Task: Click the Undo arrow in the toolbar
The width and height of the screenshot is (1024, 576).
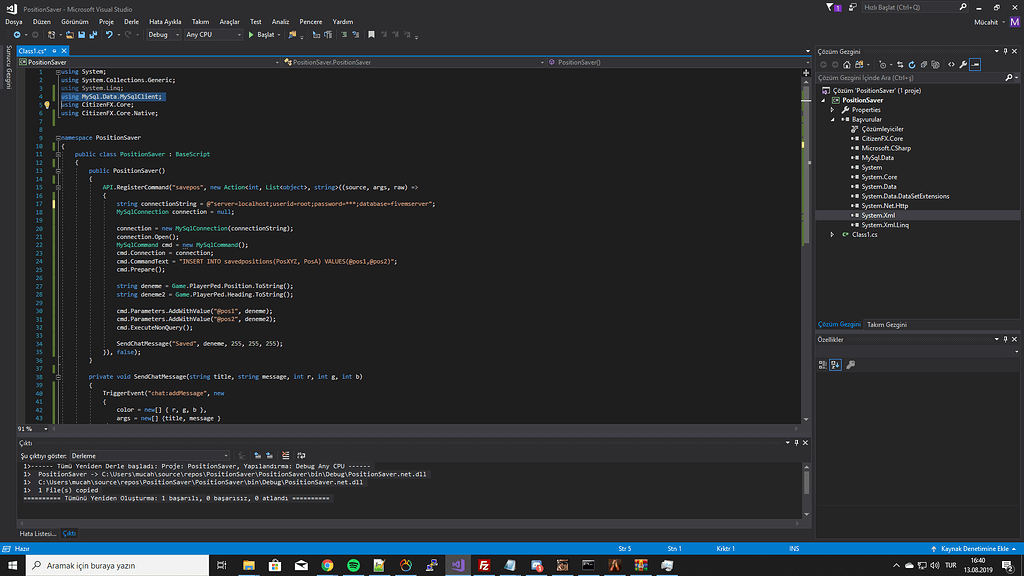Action: pos(108,34)
